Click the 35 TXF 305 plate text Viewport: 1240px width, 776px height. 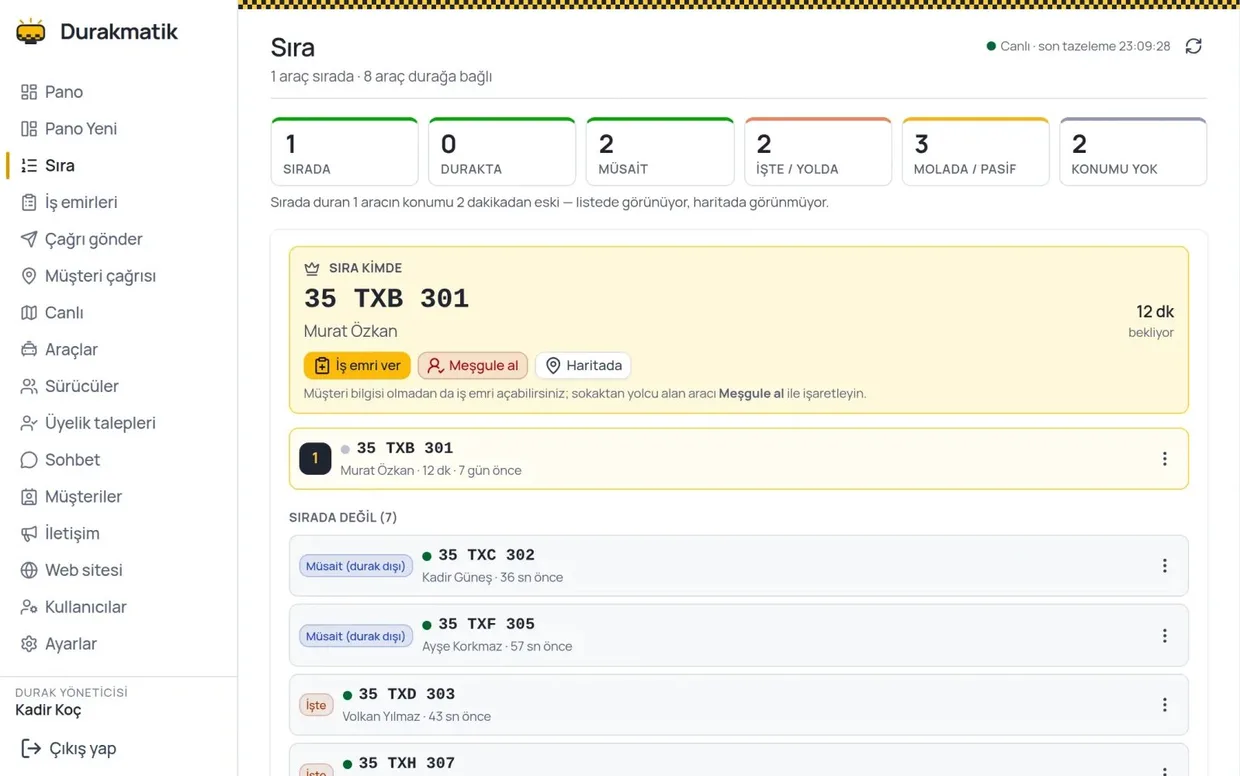click(x=486, y=624)
